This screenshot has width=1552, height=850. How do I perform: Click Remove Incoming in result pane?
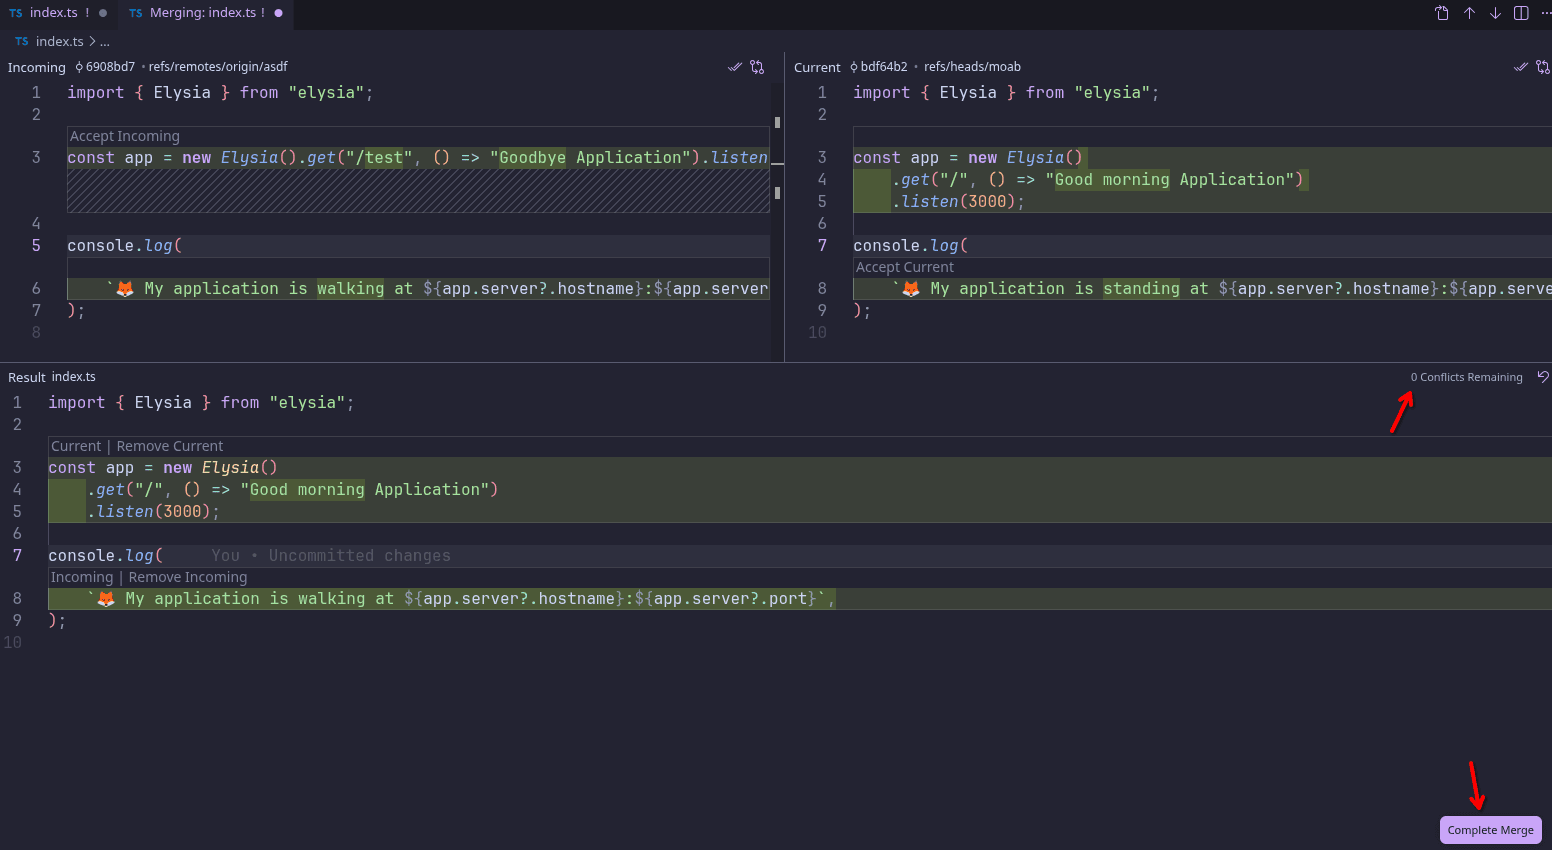point(188,577)
